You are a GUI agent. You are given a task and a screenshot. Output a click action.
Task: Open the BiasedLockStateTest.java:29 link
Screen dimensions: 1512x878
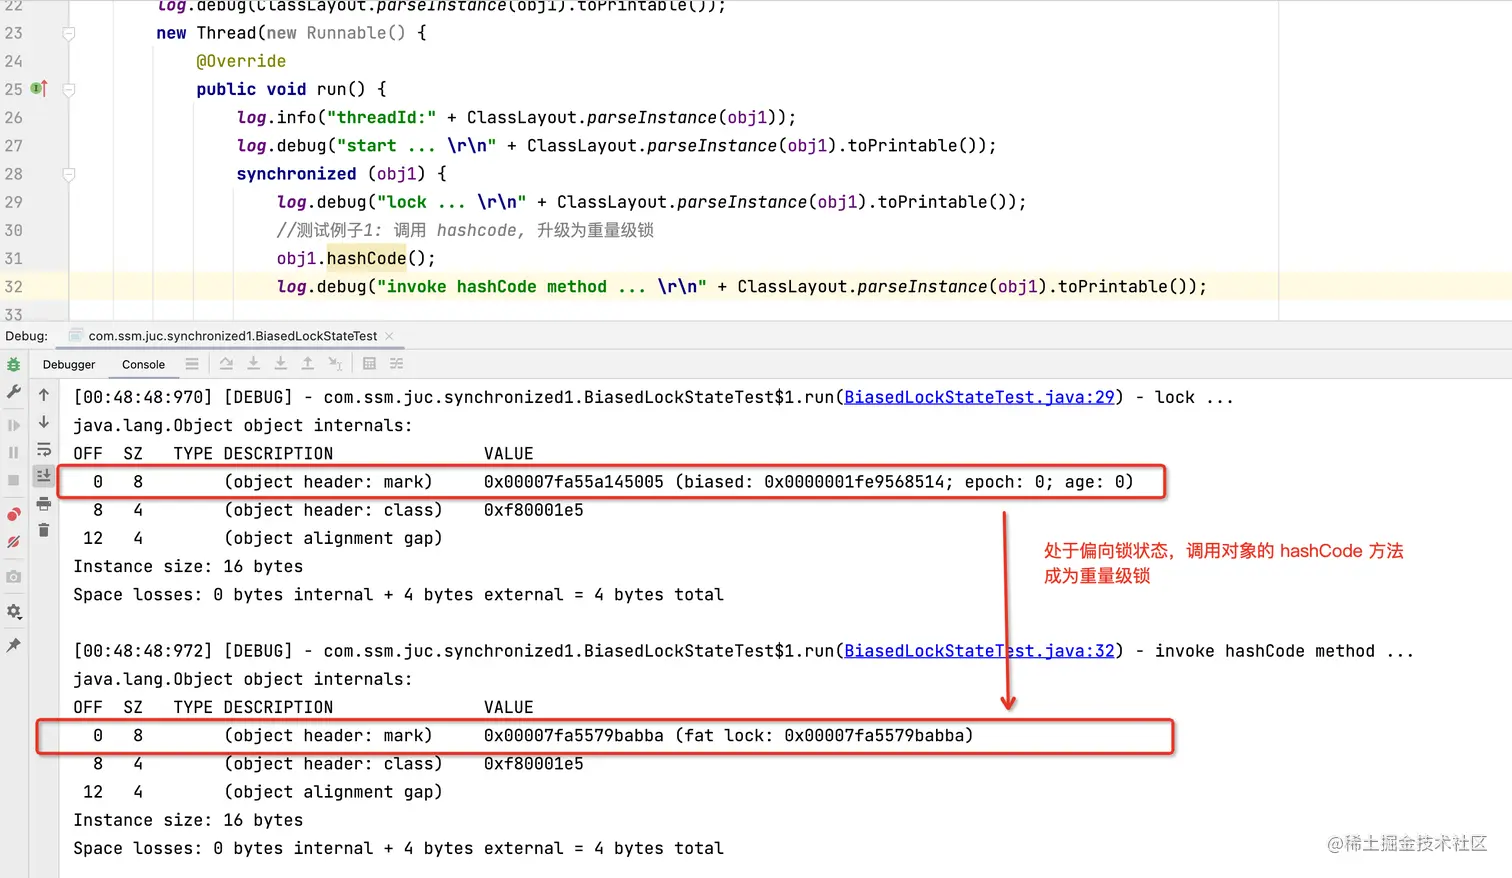(x=979, y=397)
